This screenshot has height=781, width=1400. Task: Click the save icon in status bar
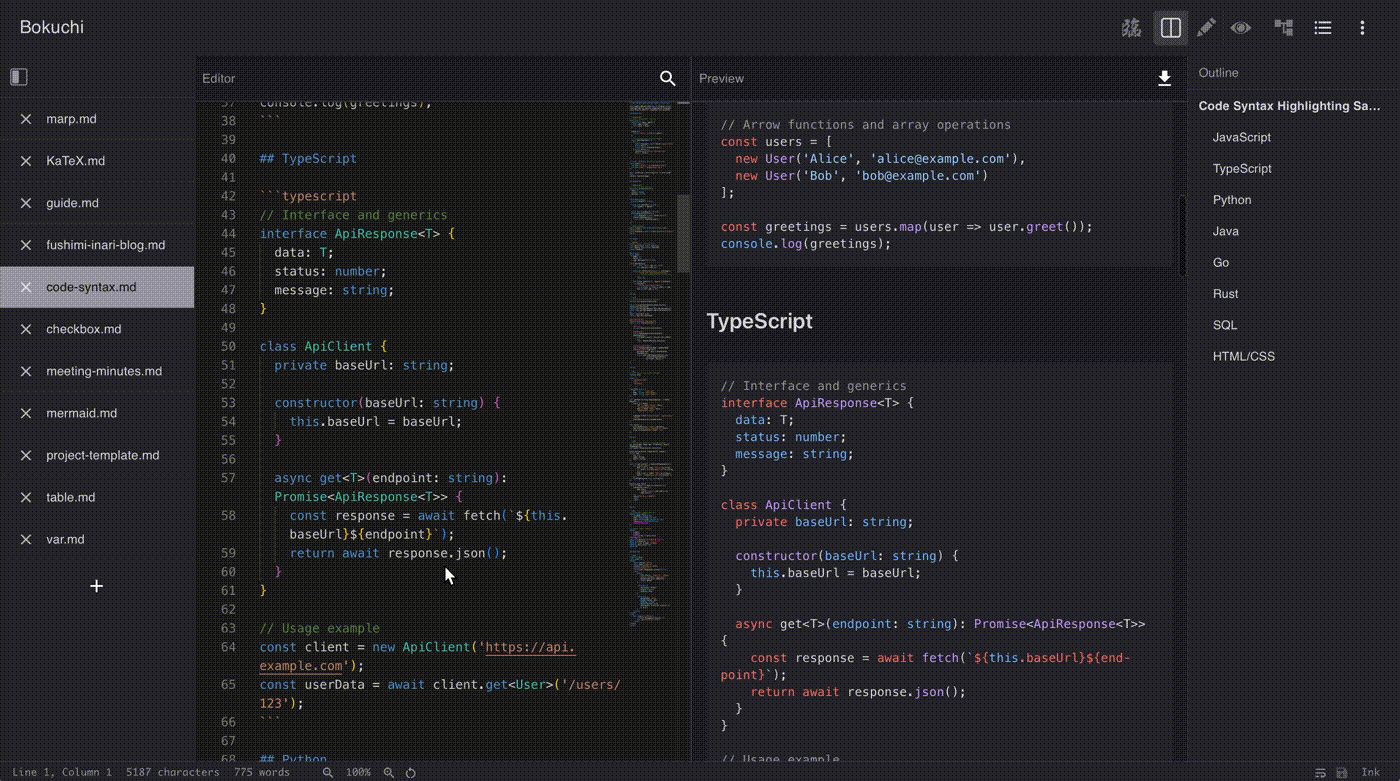click(x=1342, y=772)
